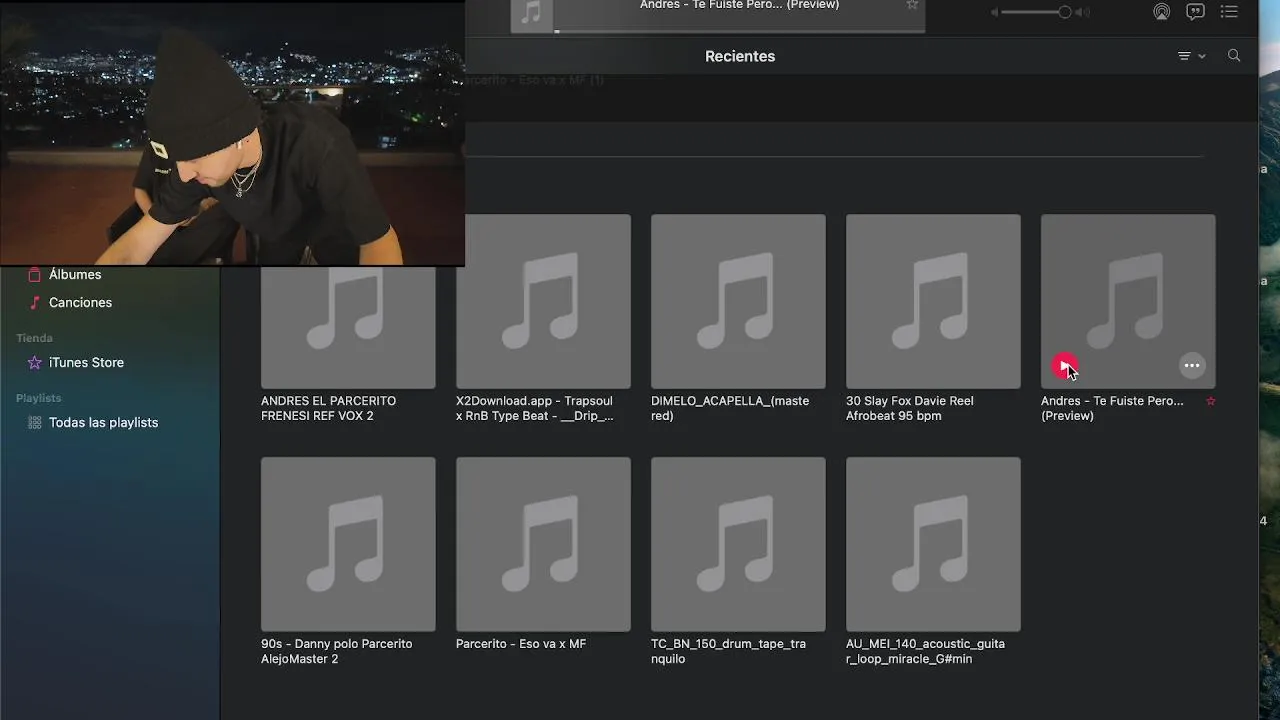Viewport: 1280px width, 720px height.
Task: Select DIMELO_ACAPELLA artwork
Action: [738, 301]
